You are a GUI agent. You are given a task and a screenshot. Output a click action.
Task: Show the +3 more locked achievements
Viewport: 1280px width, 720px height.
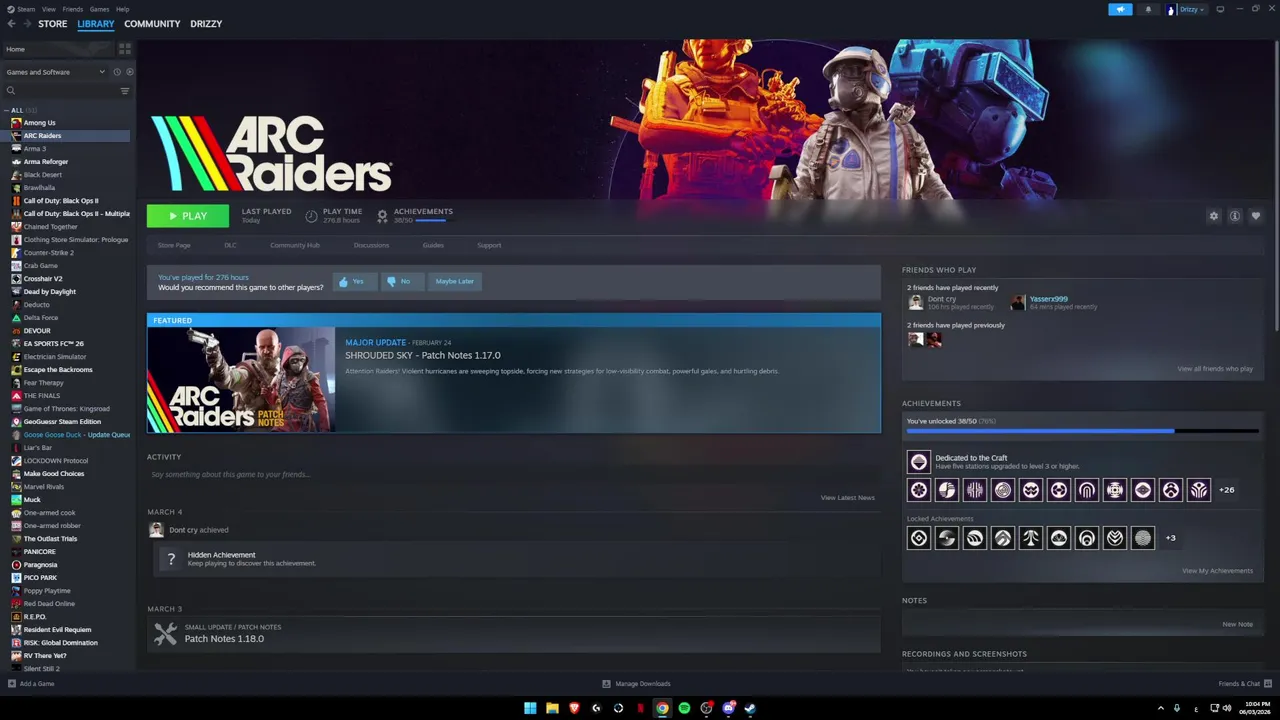point(1170,538)
